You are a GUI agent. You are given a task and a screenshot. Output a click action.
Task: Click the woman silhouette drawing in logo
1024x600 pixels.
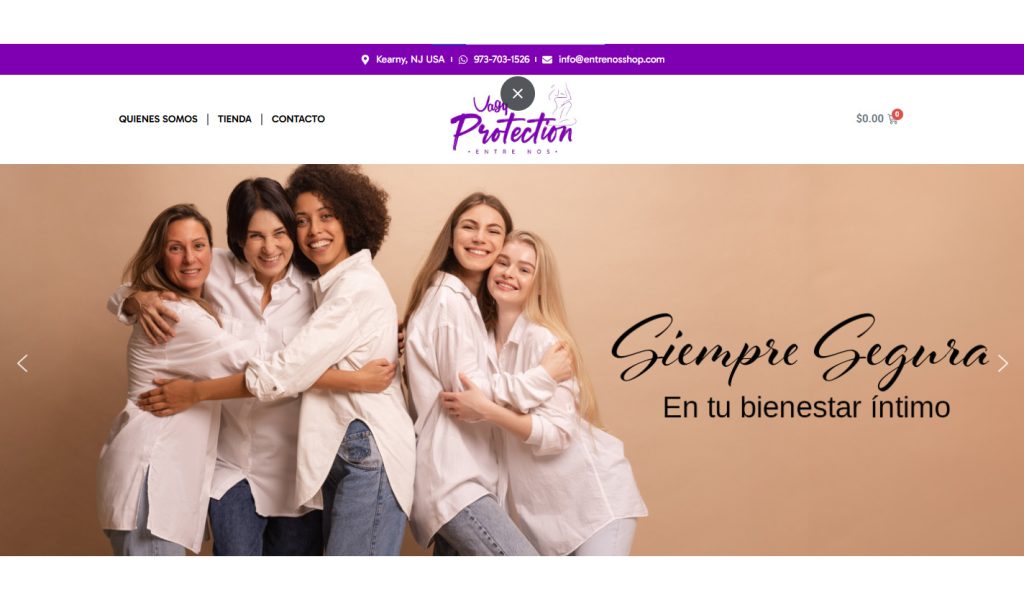tap(561, 103)
